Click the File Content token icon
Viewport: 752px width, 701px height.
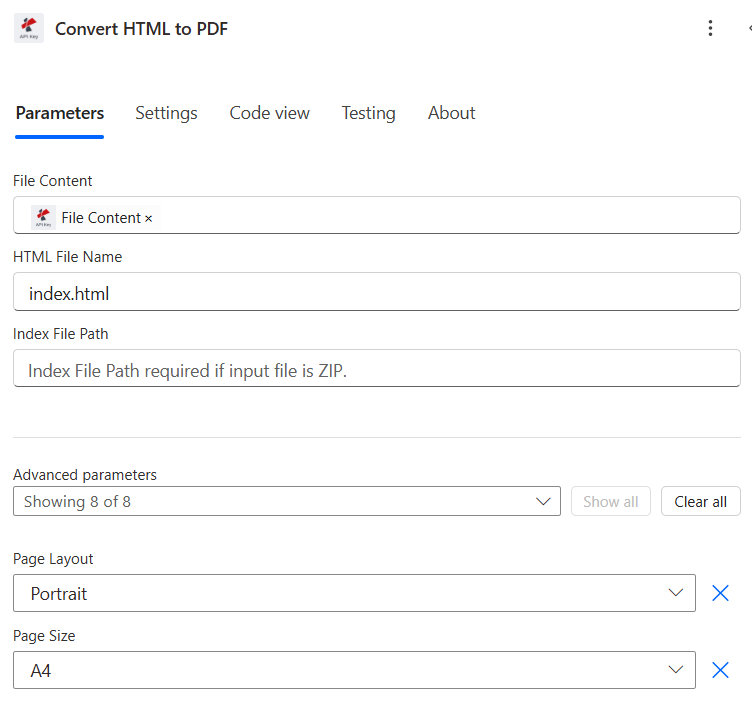pos(43,217)
